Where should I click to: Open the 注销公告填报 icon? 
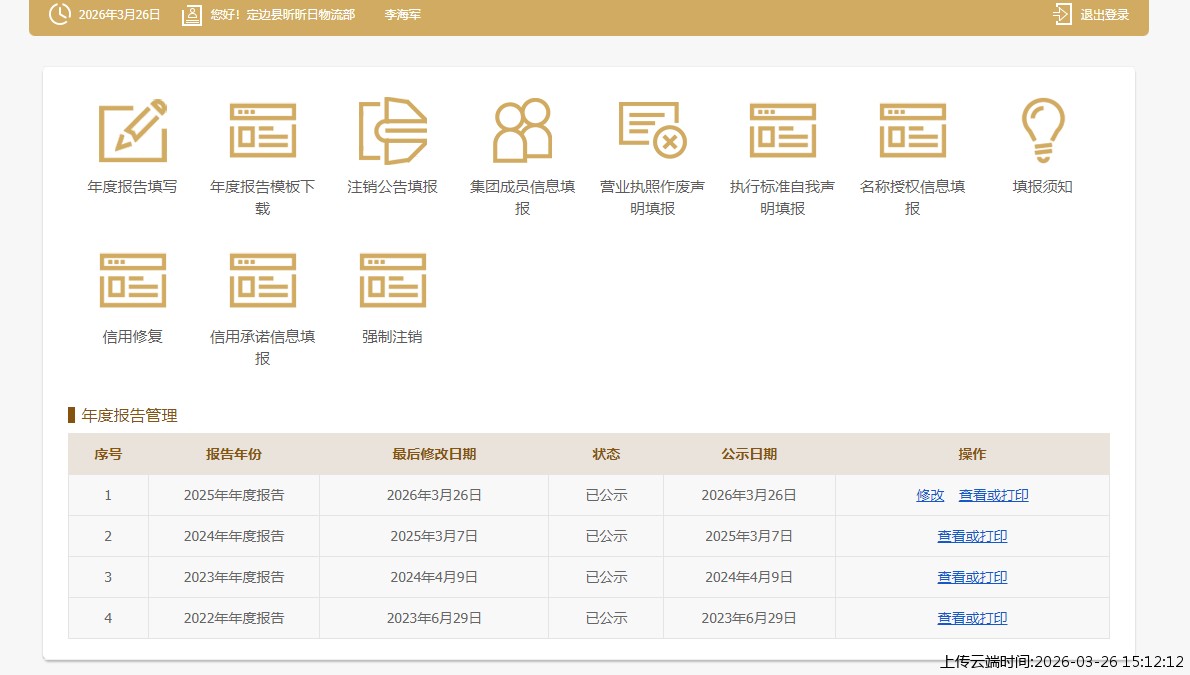(x=392, y=131)
